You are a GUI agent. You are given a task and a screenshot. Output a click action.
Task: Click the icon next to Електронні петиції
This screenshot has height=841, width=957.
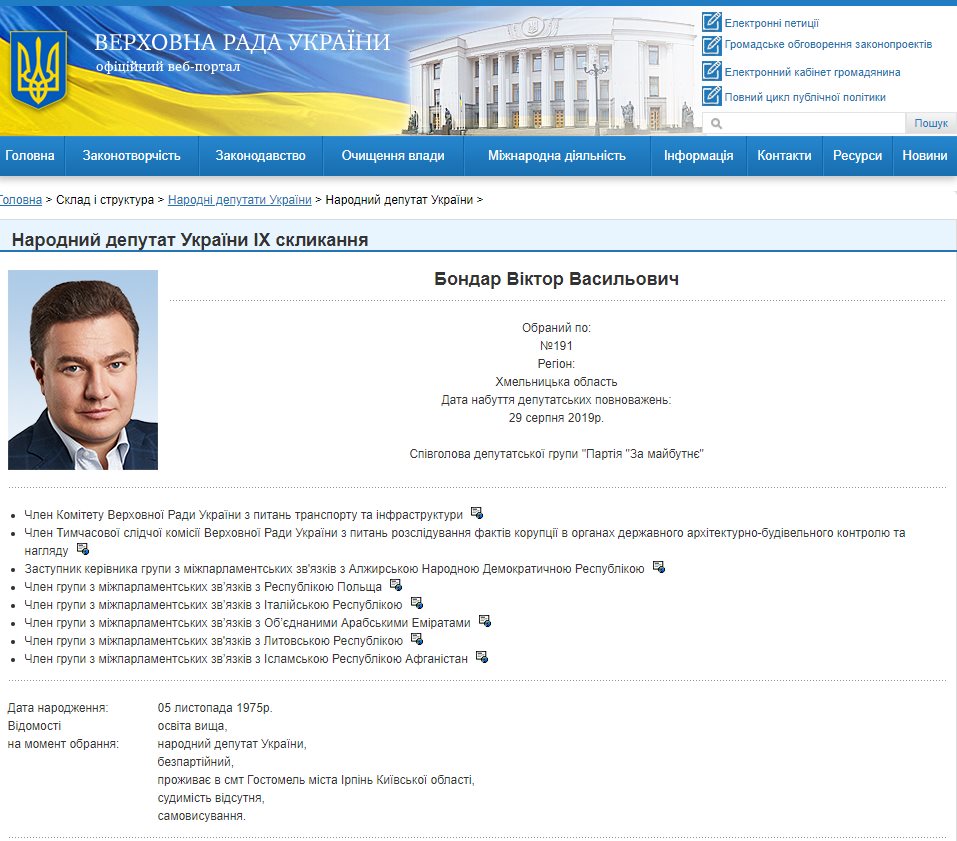click(711, 22)
